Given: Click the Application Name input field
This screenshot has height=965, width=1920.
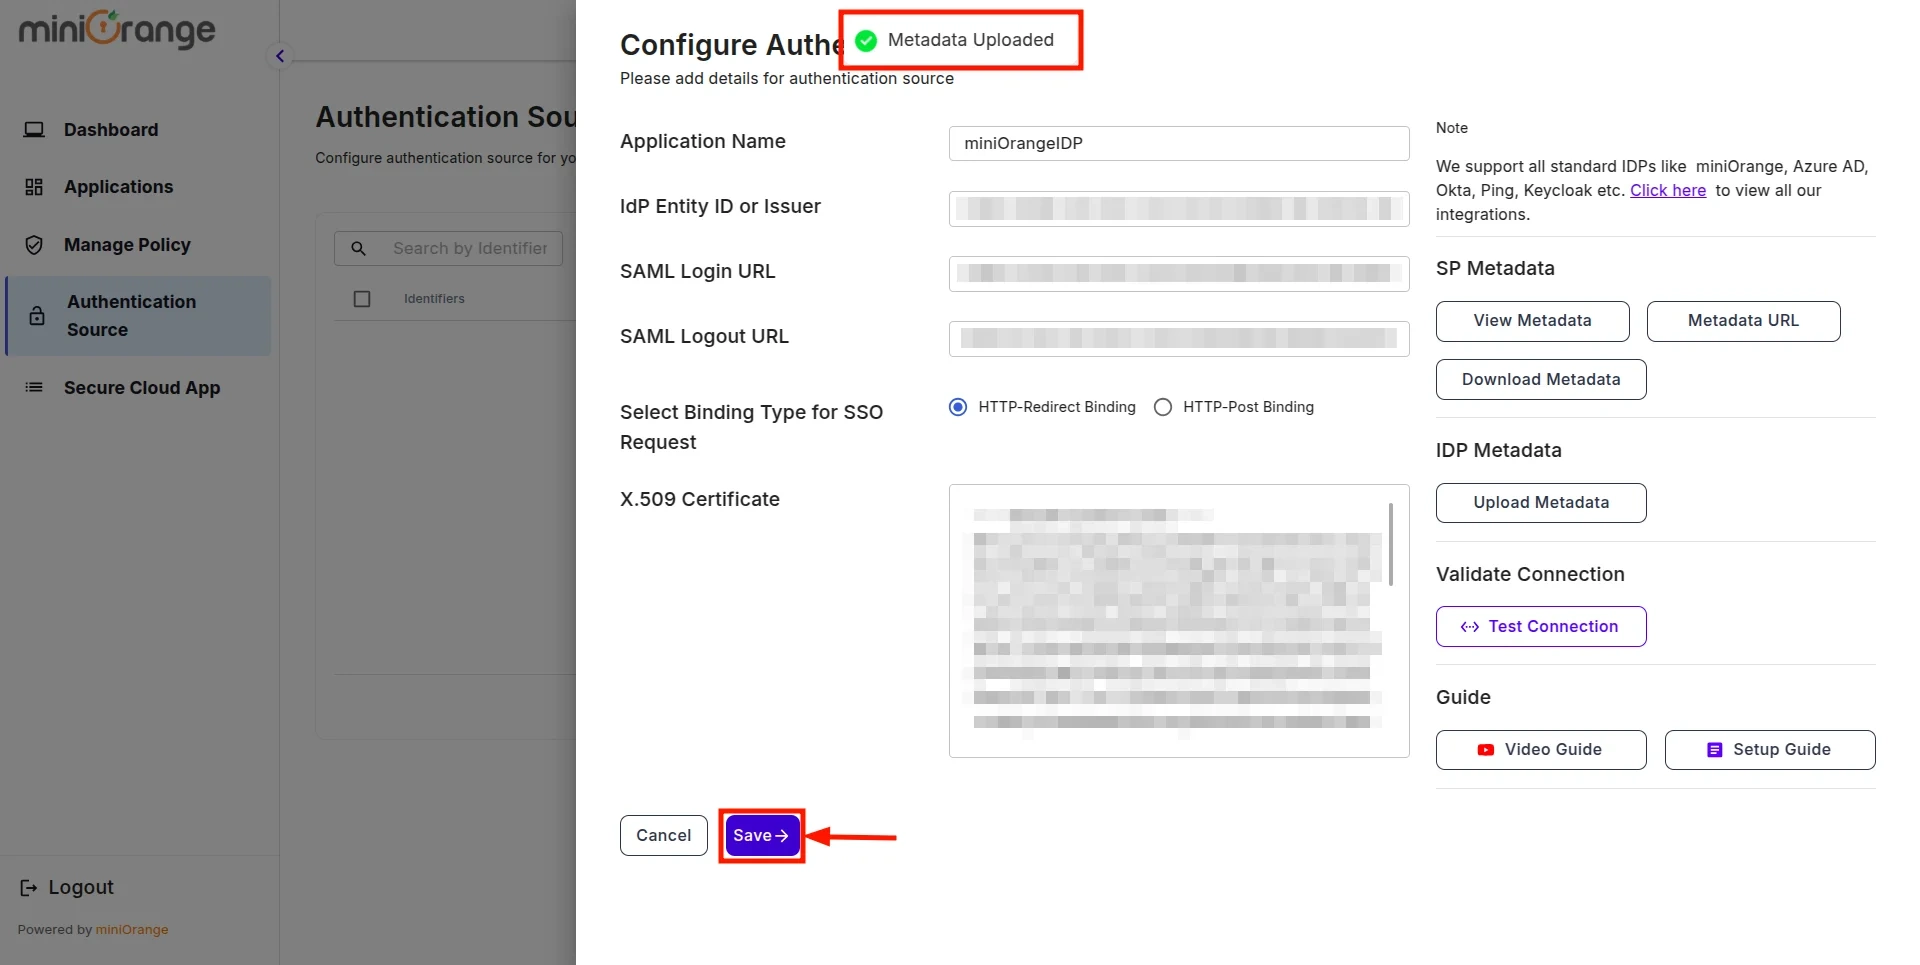Looking at the screenshot, I should pos(1177,143).
